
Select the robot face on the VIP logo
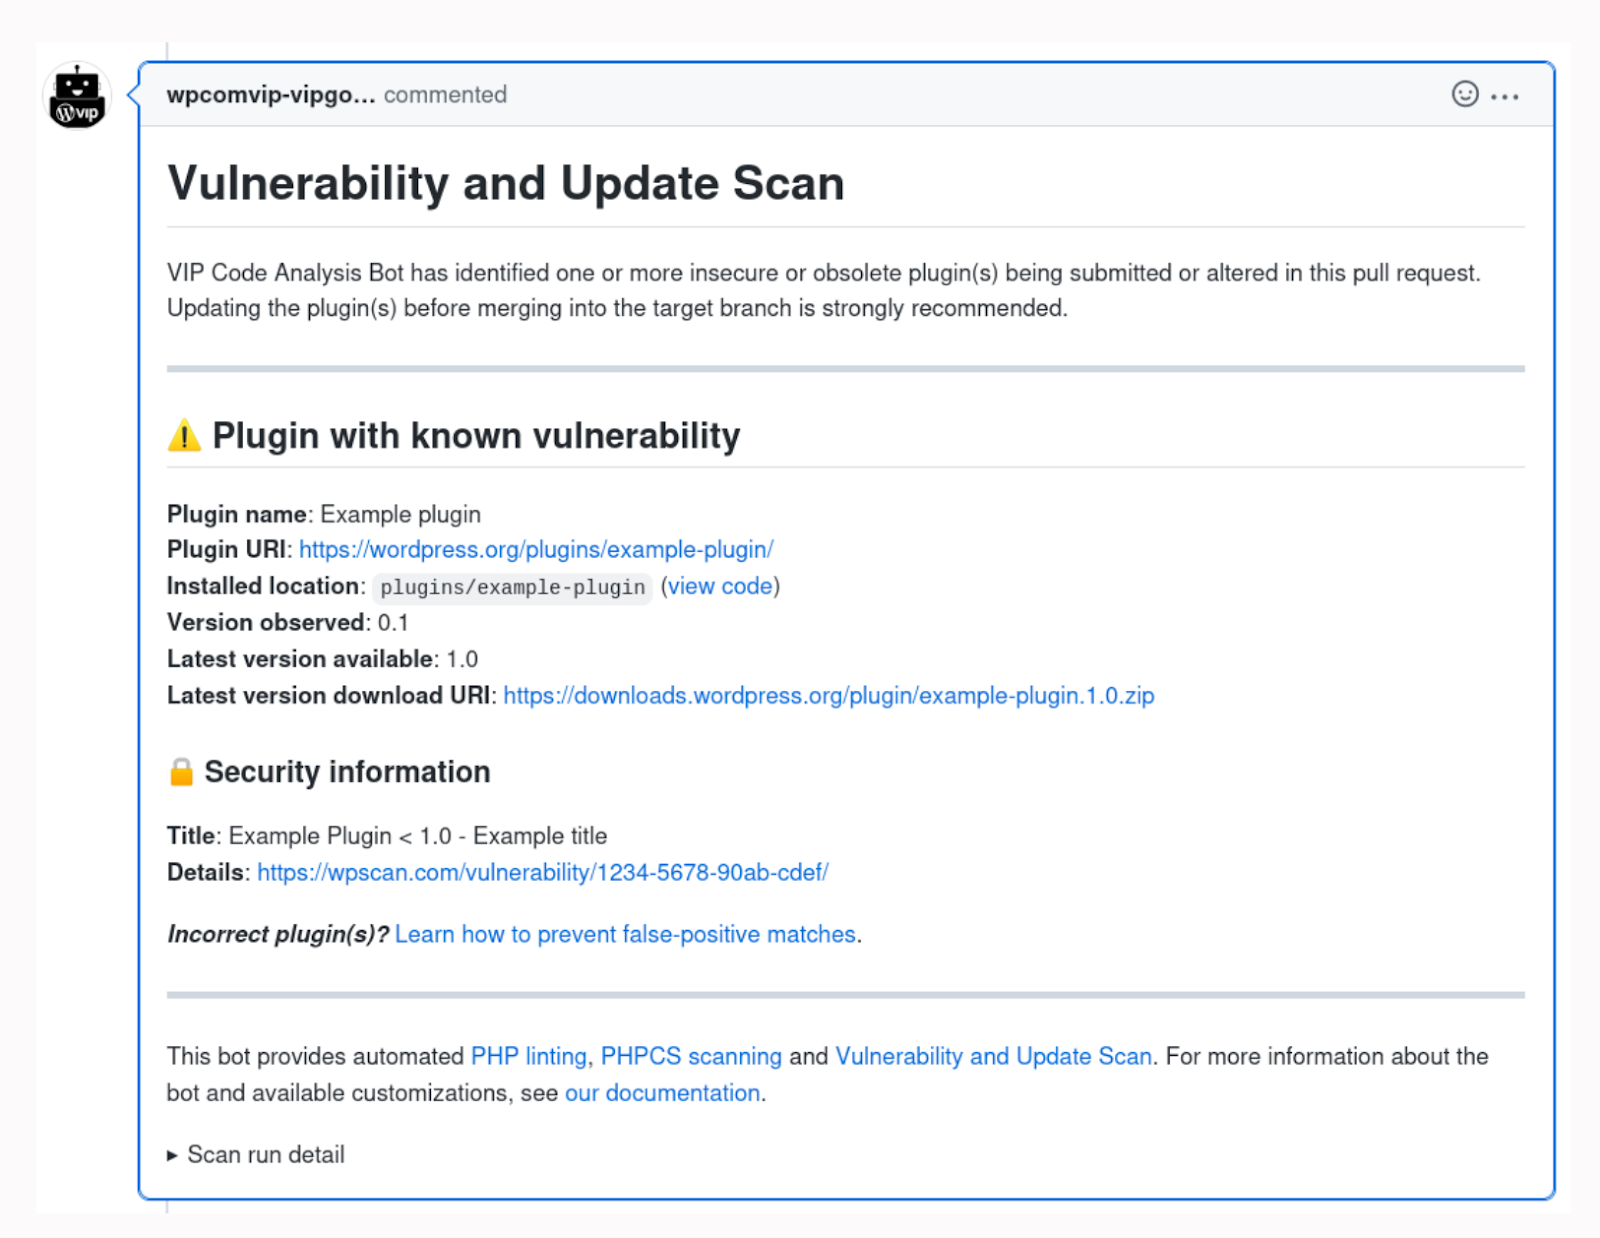pyautogui.click(x=75, y=83)
